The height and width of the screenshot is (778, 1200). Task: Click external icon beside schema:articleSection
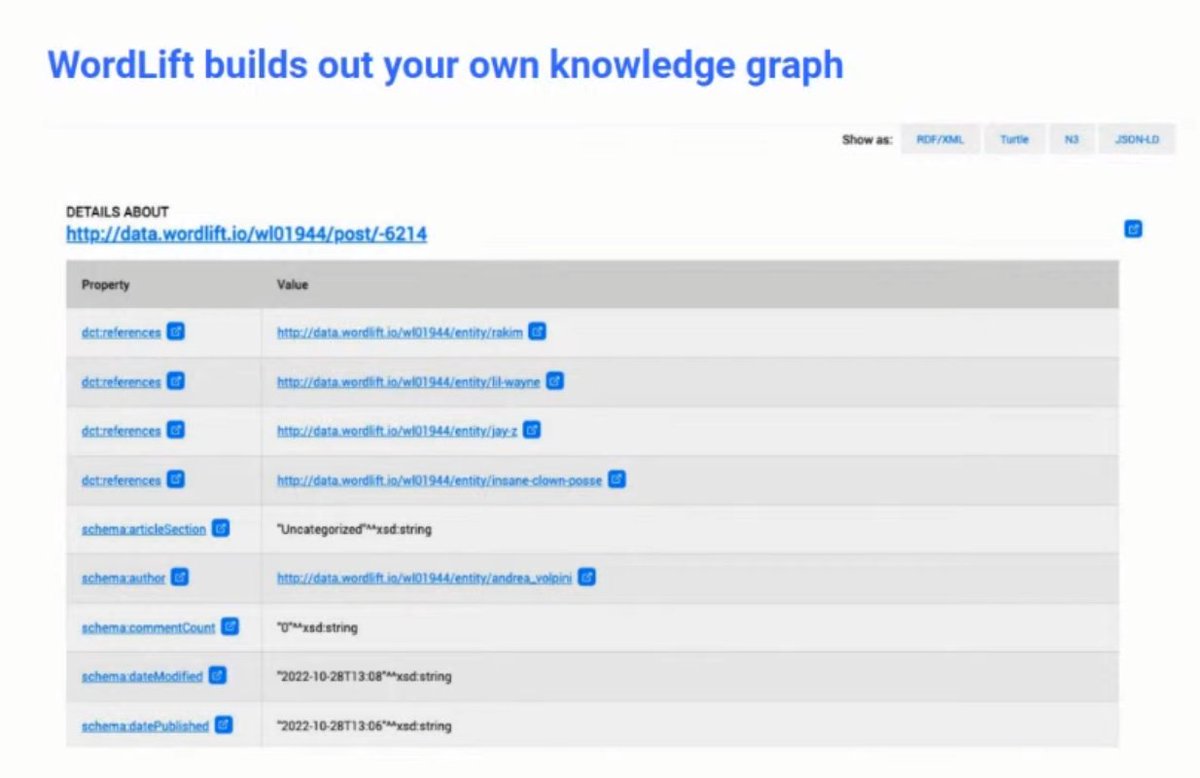[x=221, y=528]
